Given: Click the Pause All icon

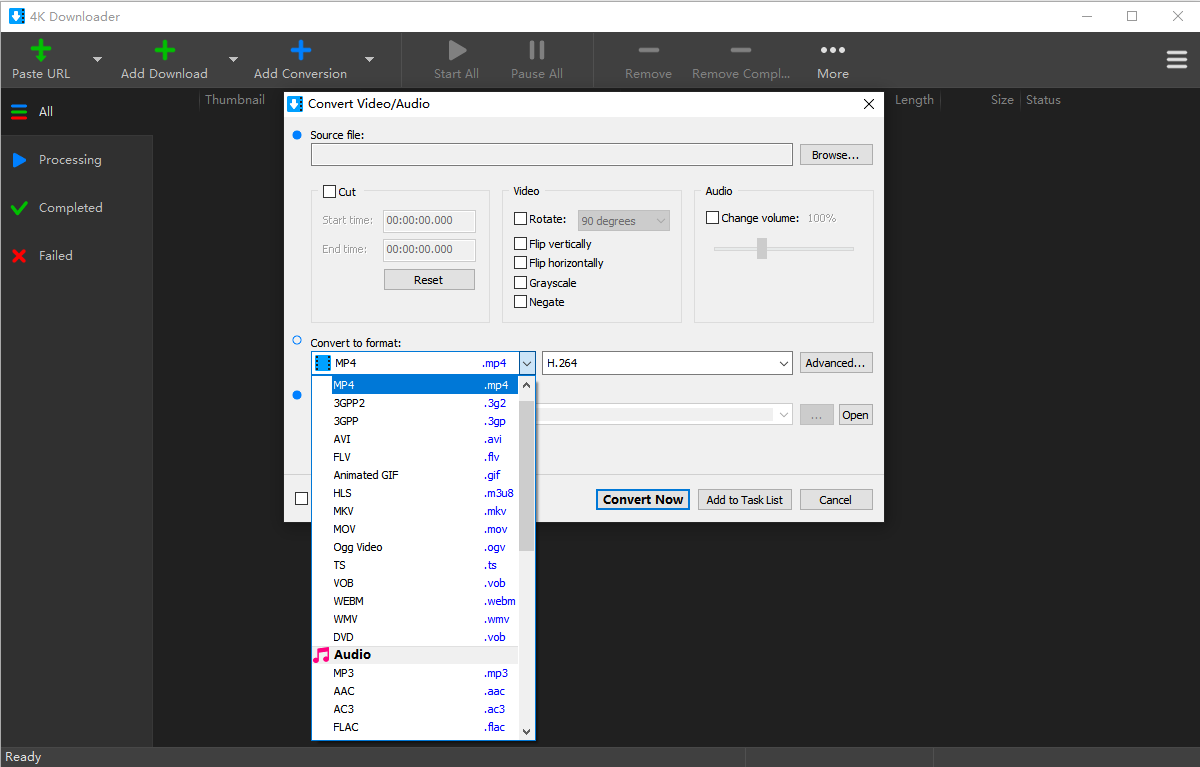Looking at the screenshot, I should pyautogui.click(x=537, y=50).
